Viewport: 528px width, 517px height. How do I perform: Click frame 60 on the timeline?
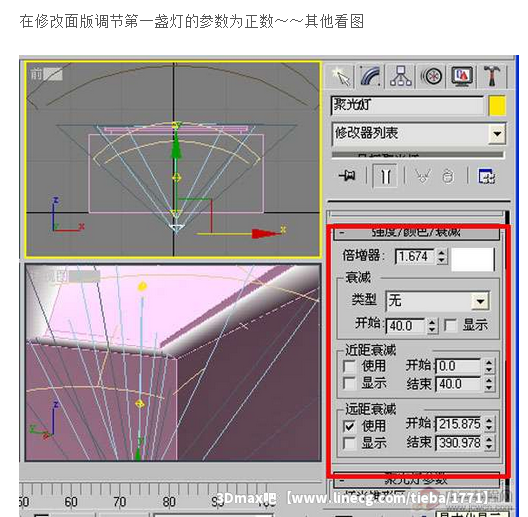coord(71,502)
